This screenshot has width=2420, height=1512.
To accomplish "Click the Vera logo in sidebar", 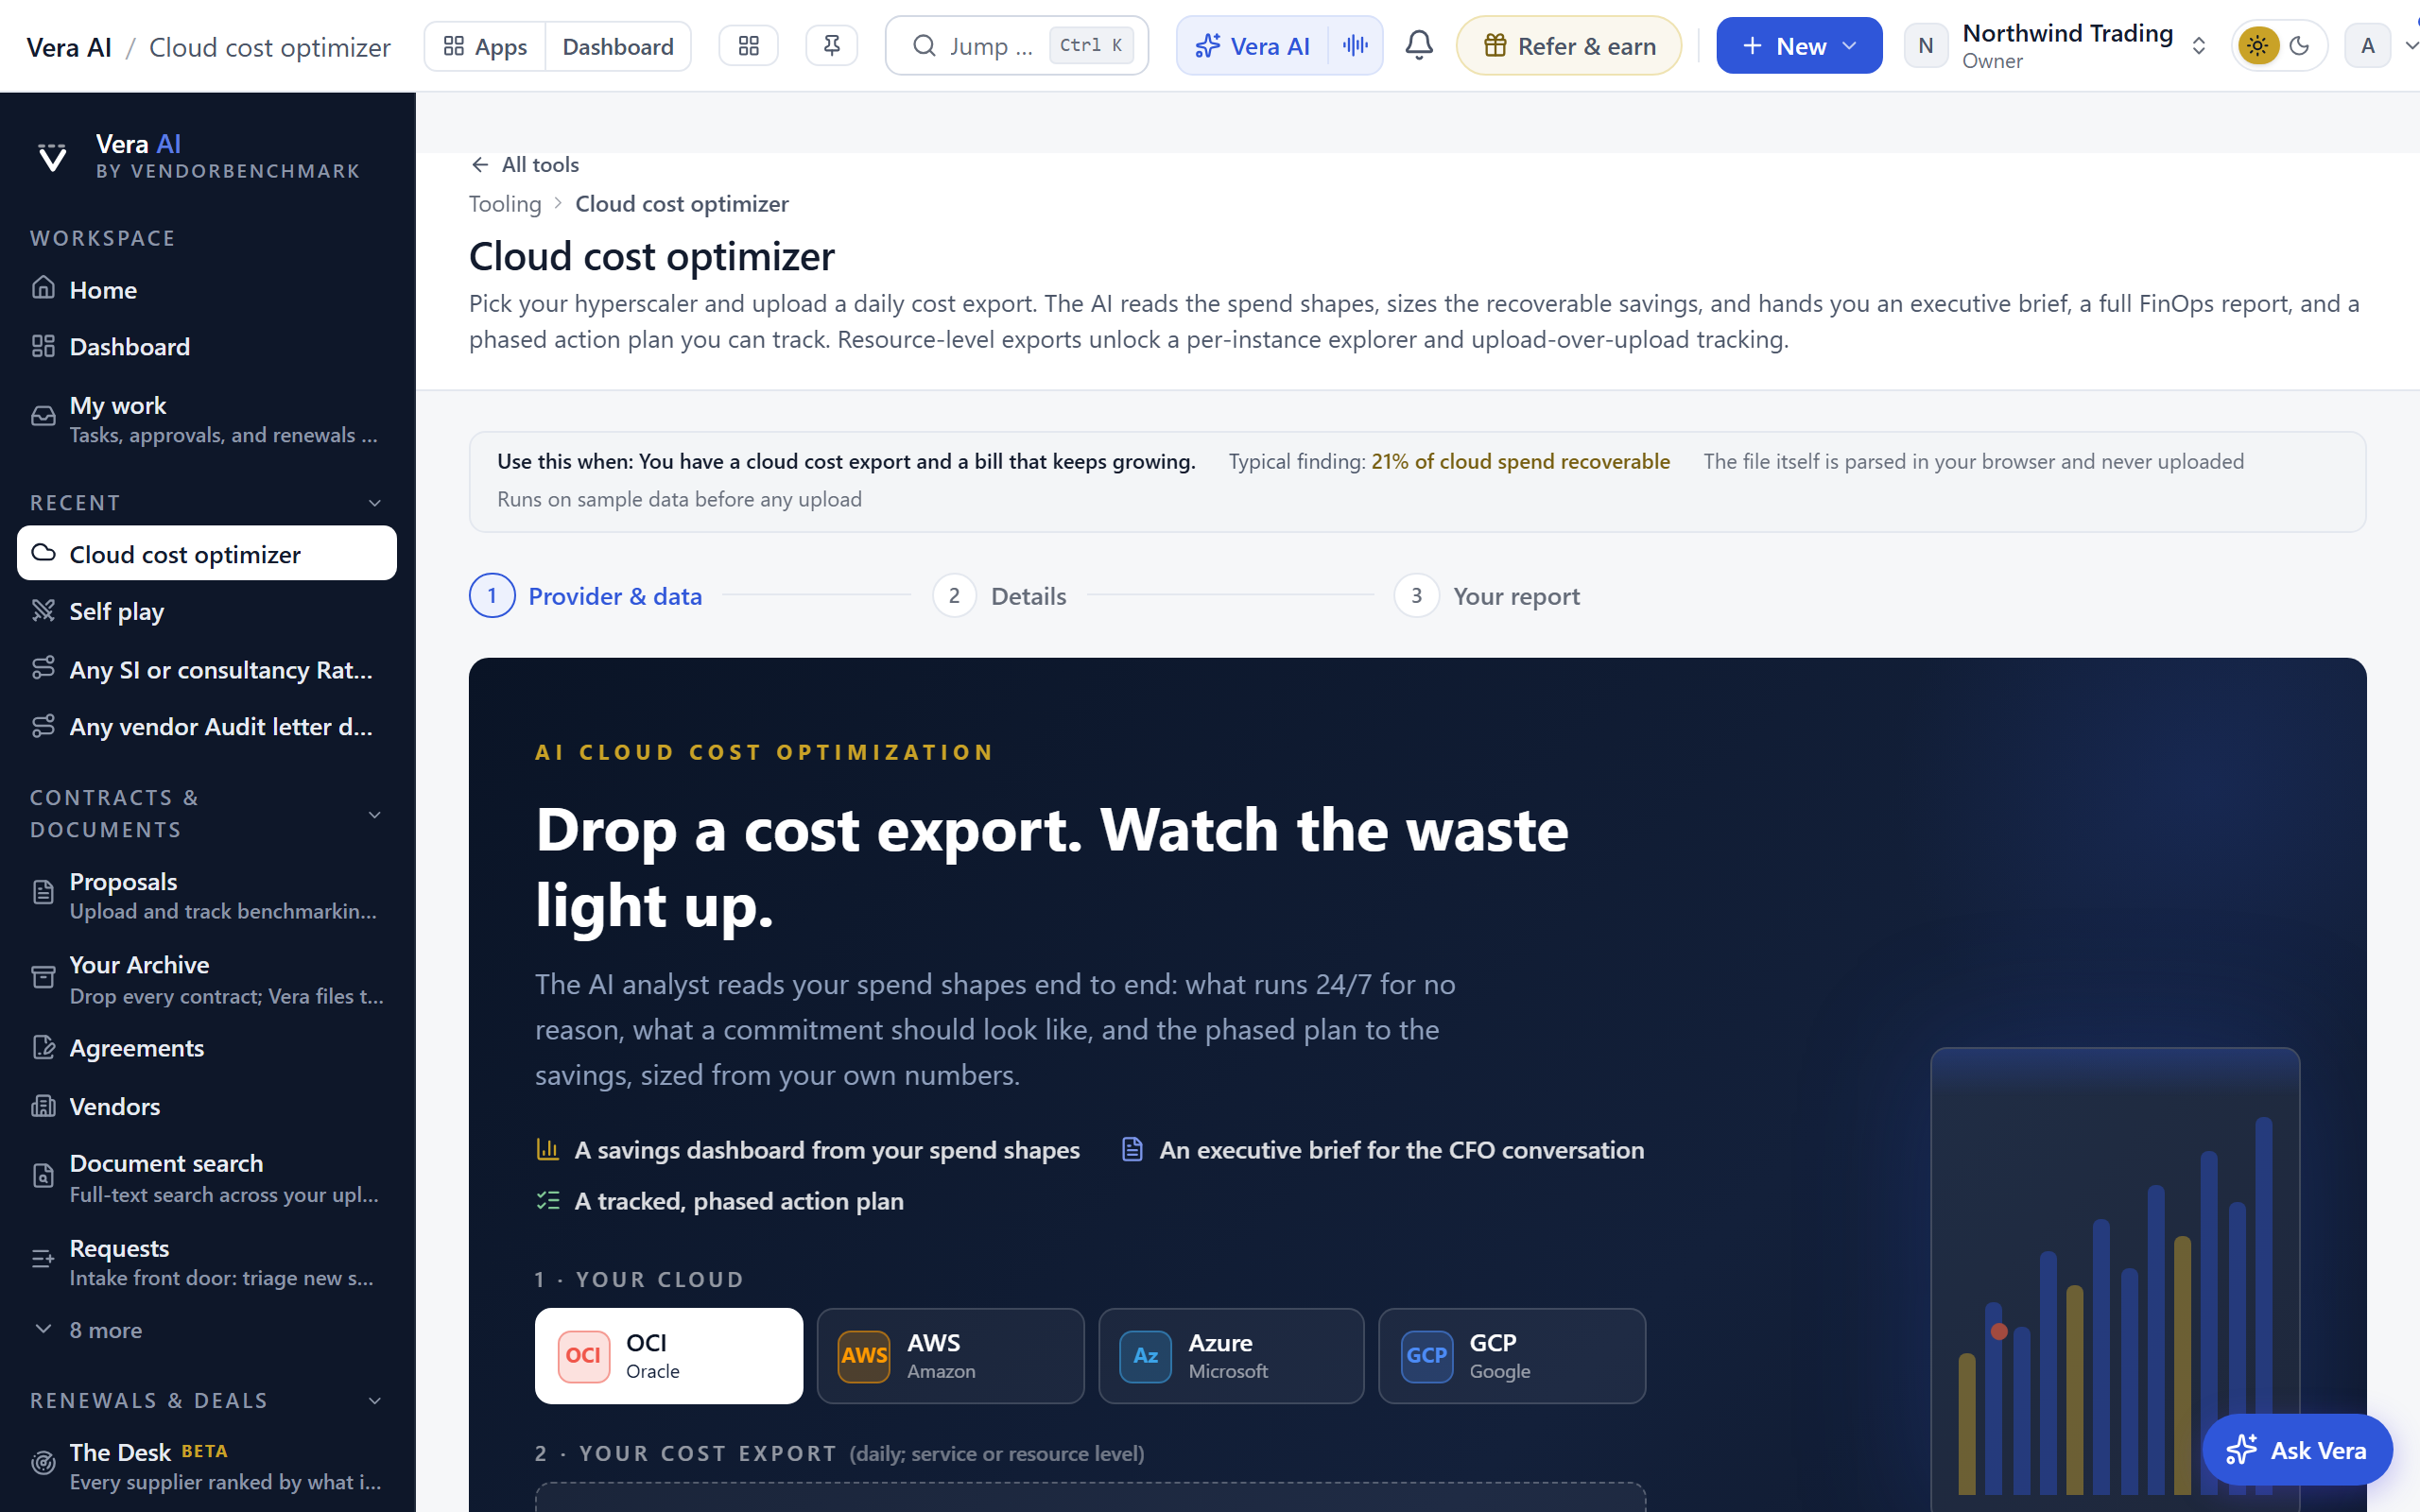I will tap(52, 157).
